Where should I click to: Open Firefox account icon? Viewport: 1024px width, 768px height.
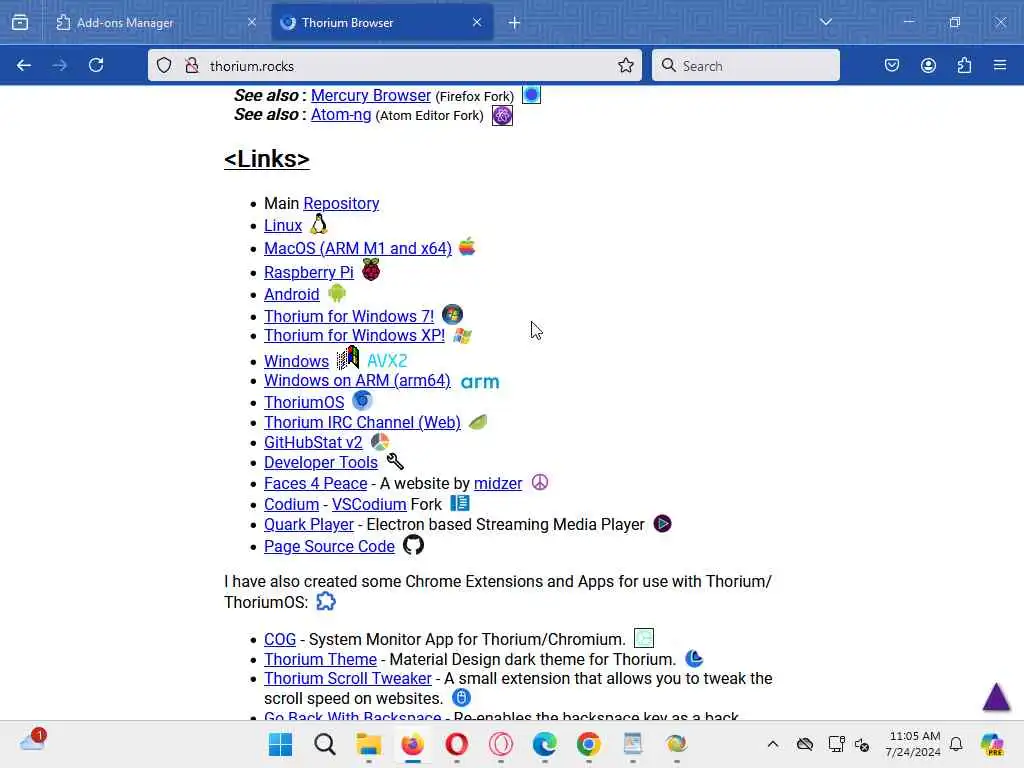point(928,65)
